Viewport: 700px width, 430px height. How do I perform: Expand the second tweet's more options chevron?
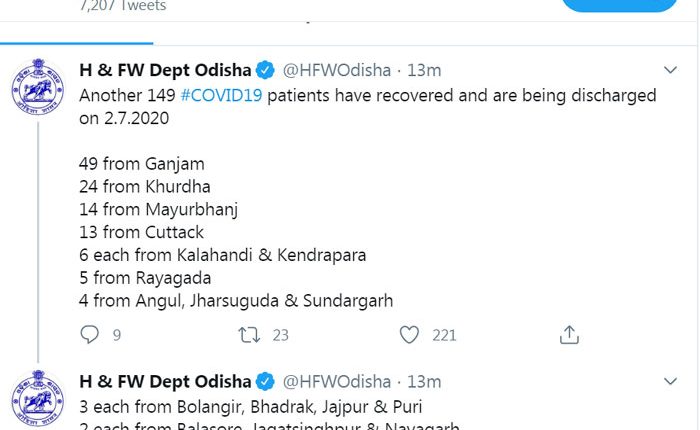pos(671,381)
